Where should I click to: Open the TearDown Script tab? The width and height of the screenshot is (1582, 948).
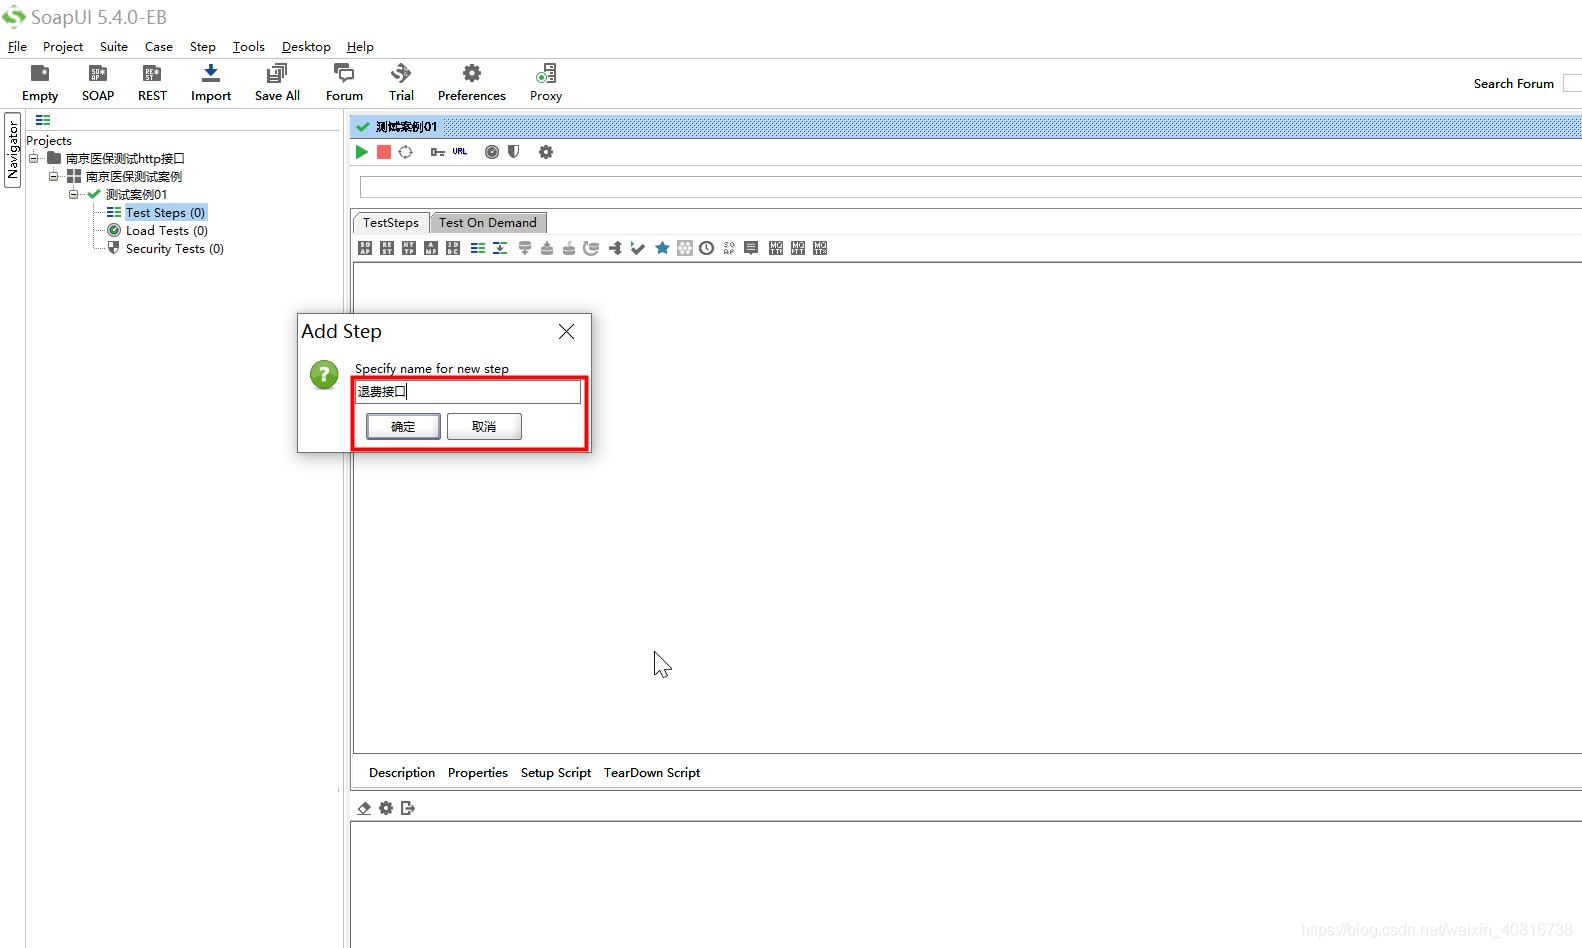point(652,773)
